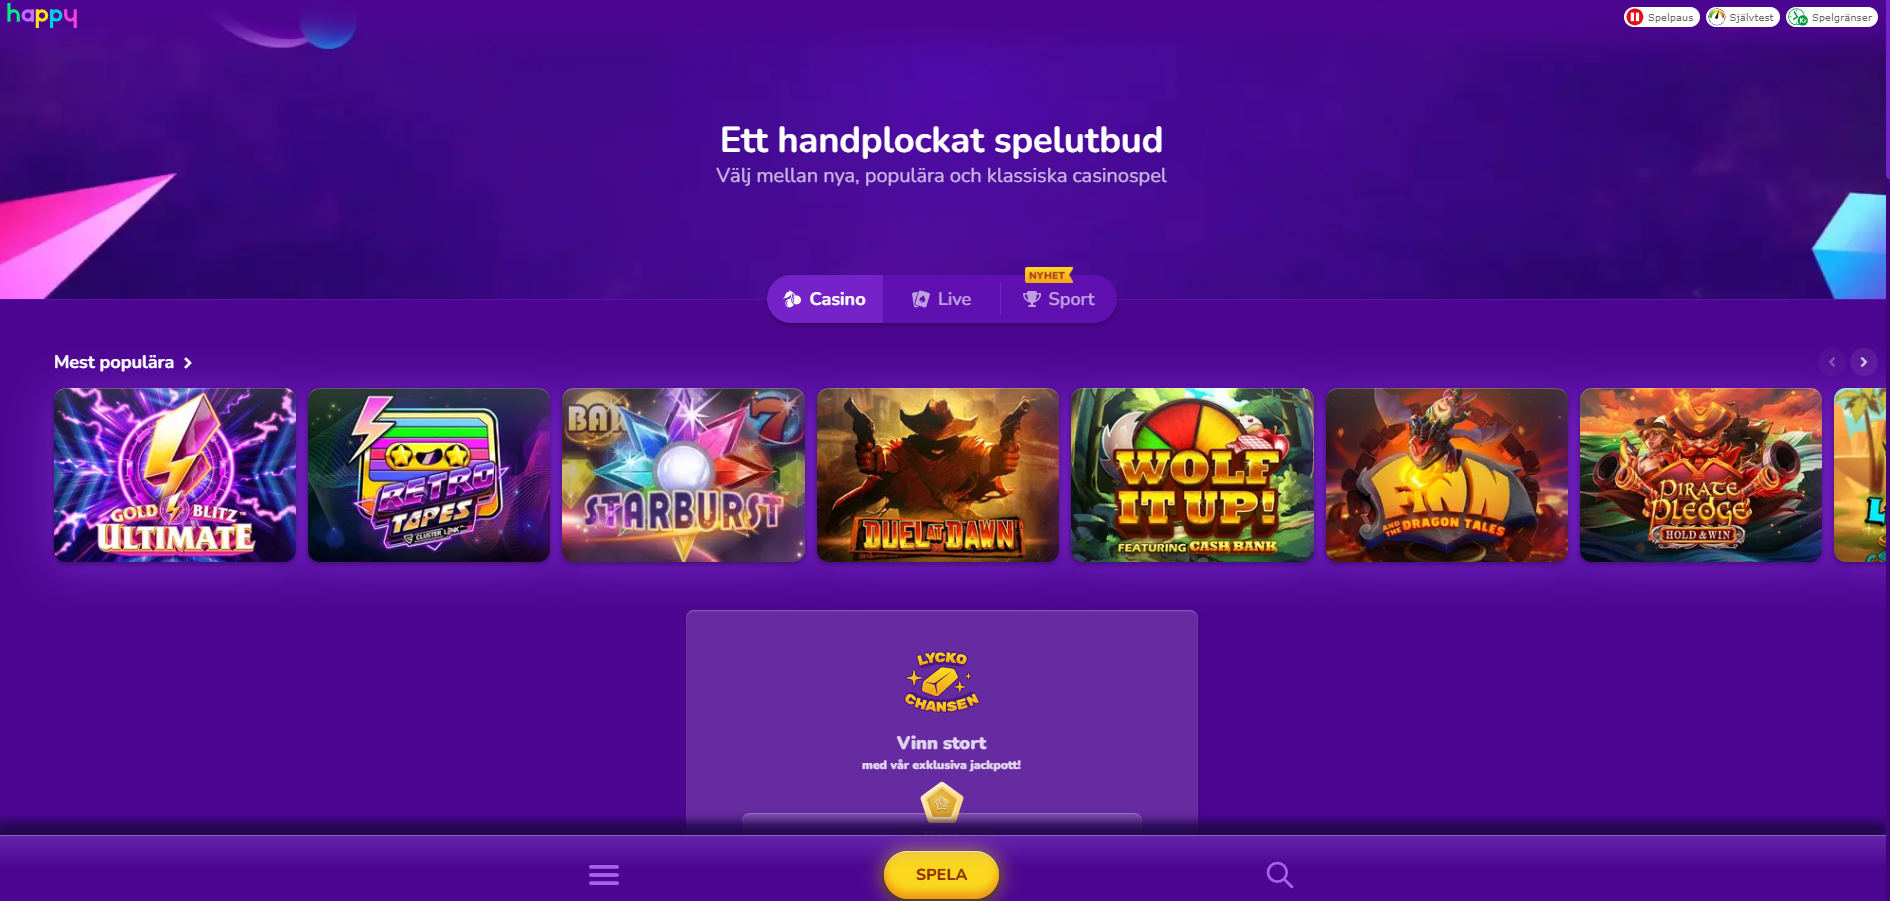Launch Gold Blitz Ultimate game
The width and height of the screenshot is (1890, 901).
[x=175, y=475]
